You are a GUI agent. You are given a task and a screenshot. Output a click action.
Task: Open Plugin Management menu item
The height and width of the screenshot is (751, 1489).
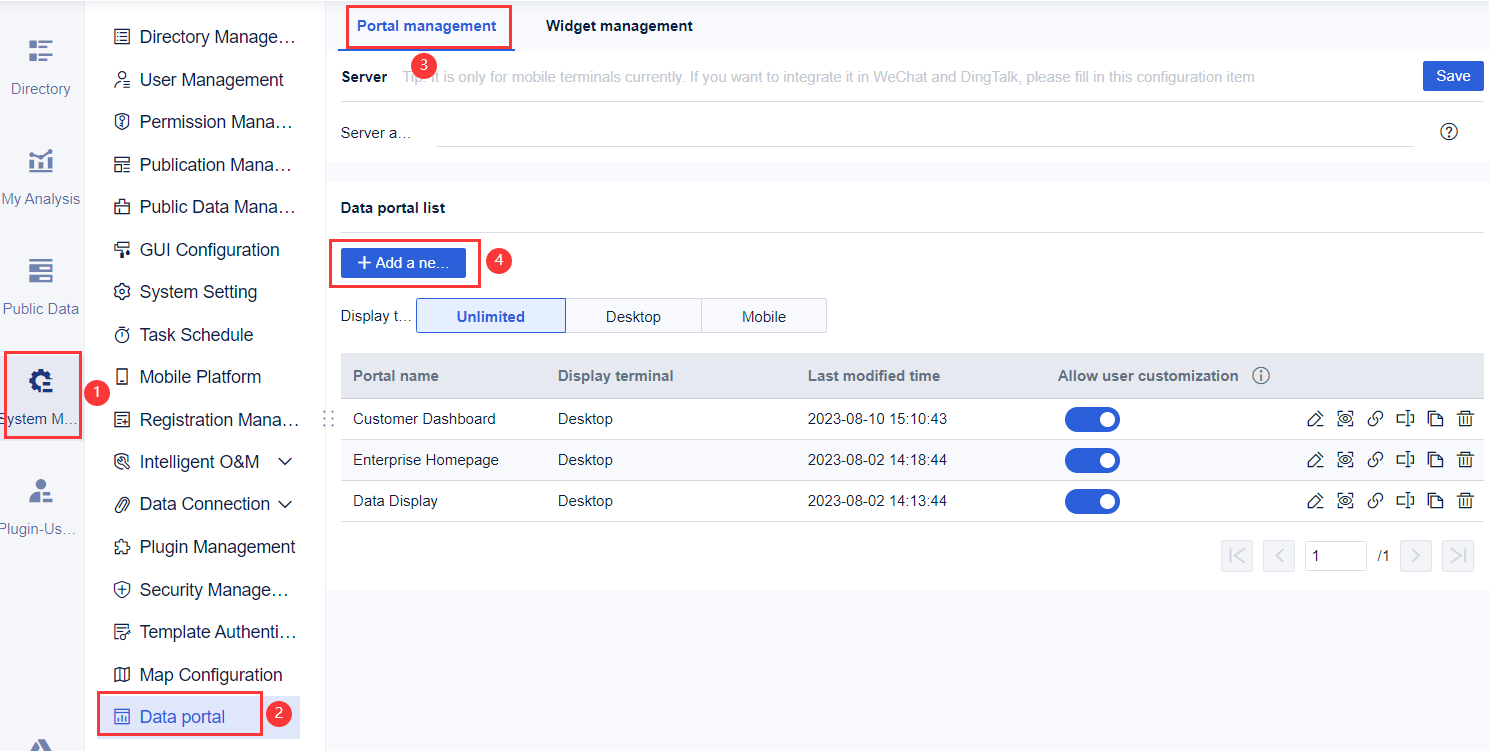204,547
